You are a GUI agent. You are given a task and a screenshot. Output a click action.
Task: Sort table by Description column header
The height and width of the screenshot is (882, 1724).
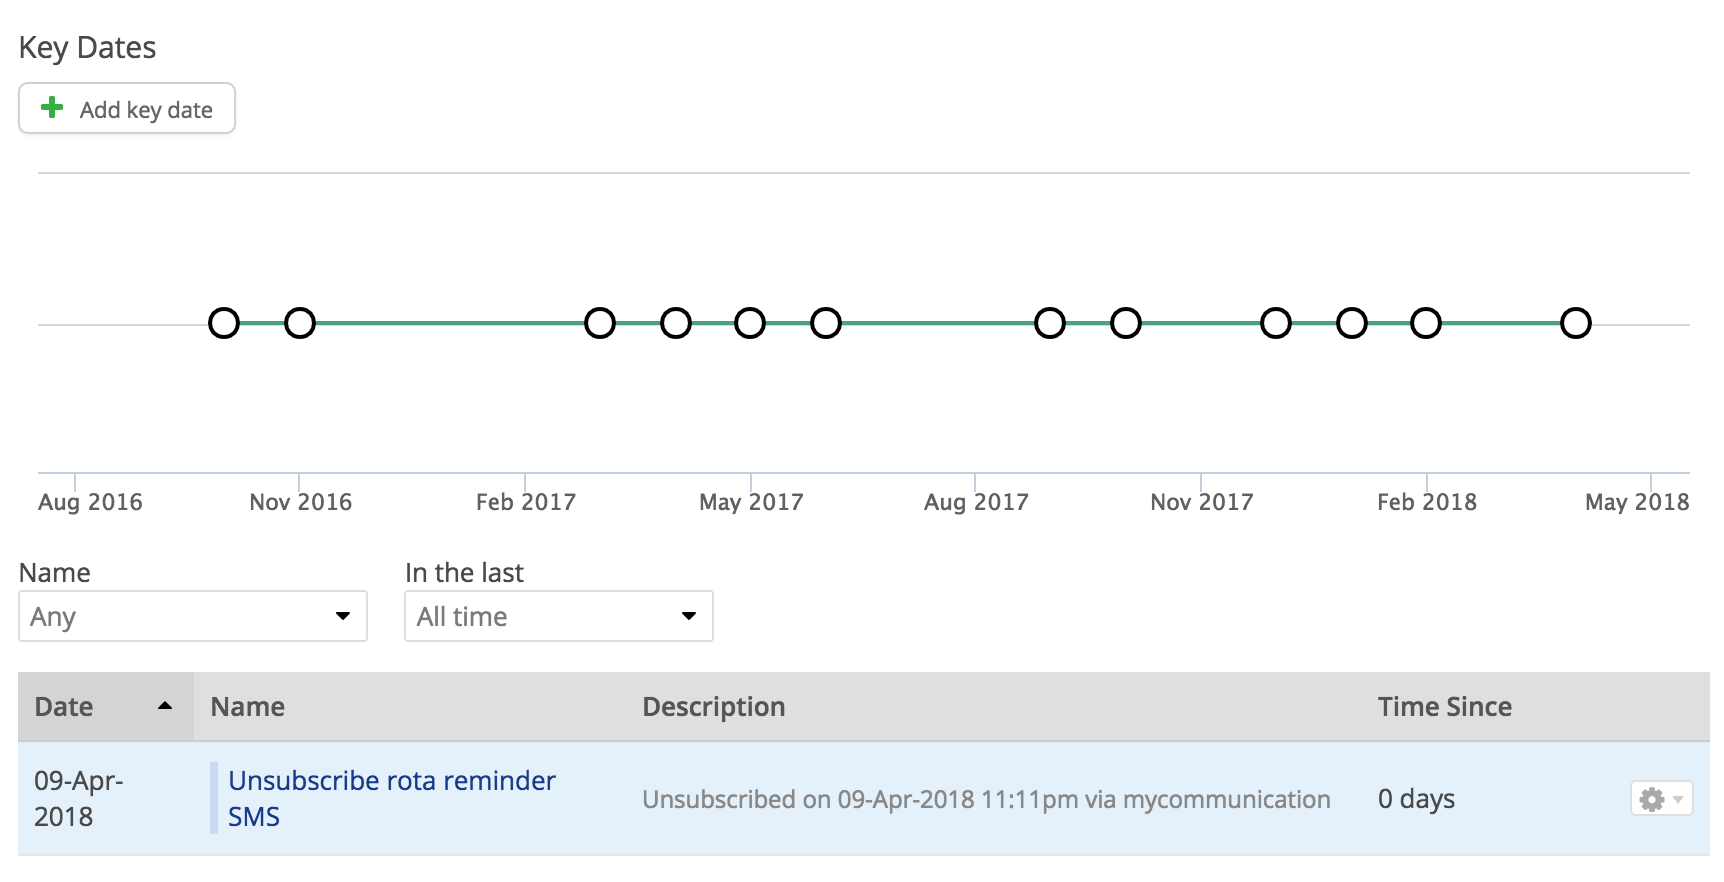[x=714, y=707]
